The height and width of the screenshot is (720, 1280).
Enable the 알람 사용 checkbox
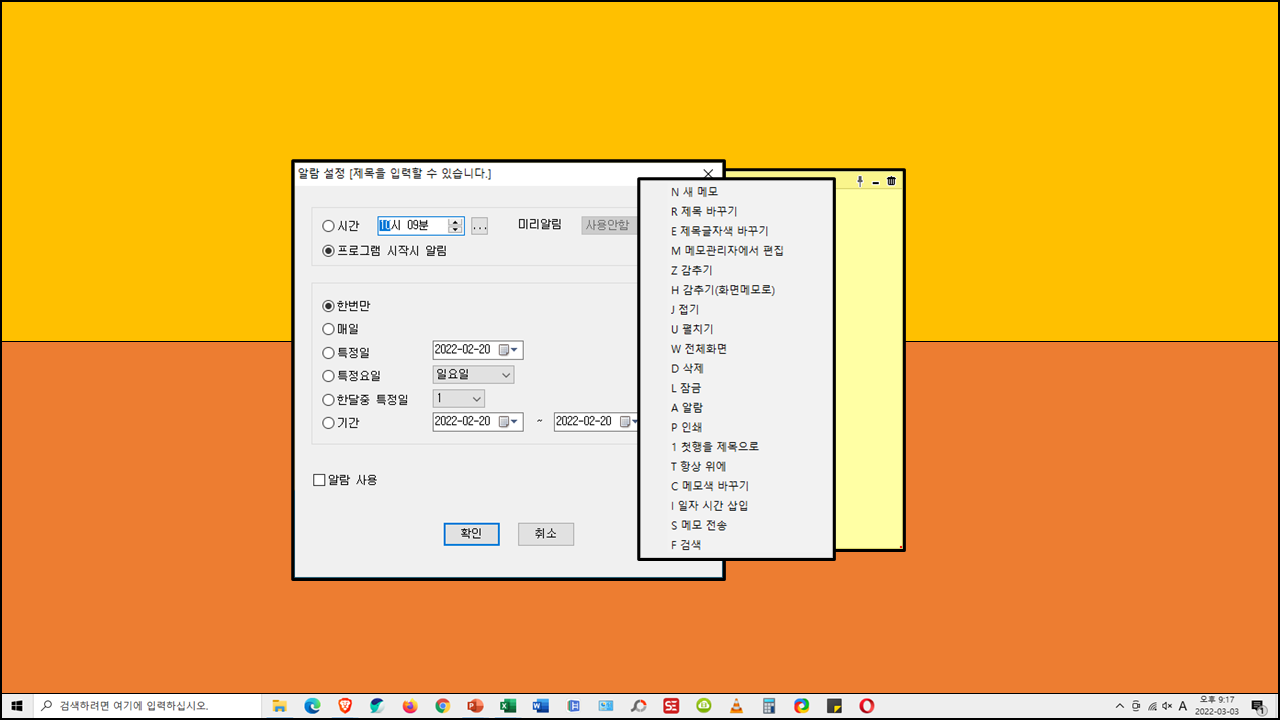pyautogui.click(x=346, y=480)
